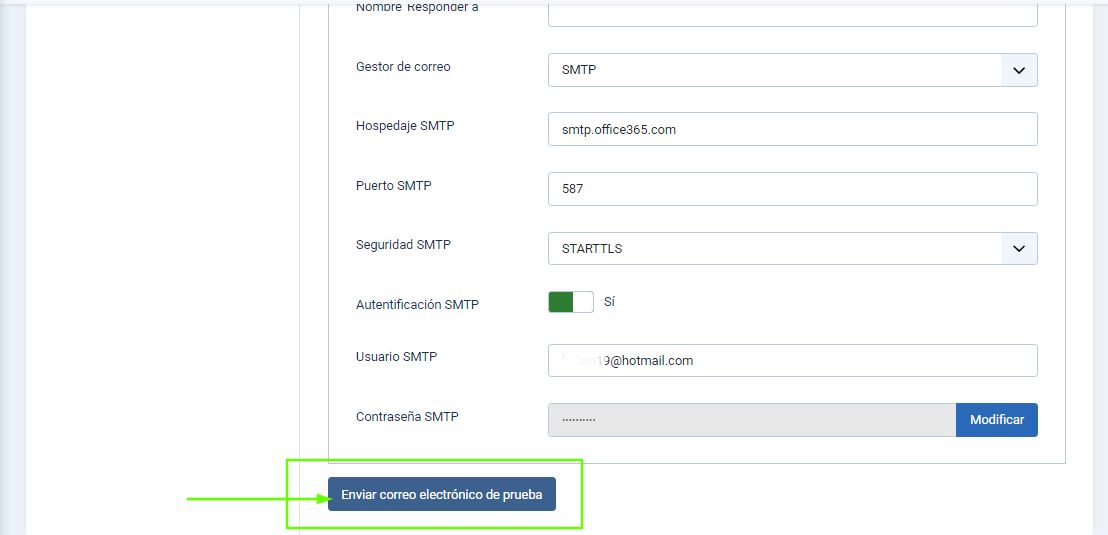Select the Usuario SMTP email field
Viewport: 1108px width, 535px height.
pyautogui.click(x=792, y=361)
